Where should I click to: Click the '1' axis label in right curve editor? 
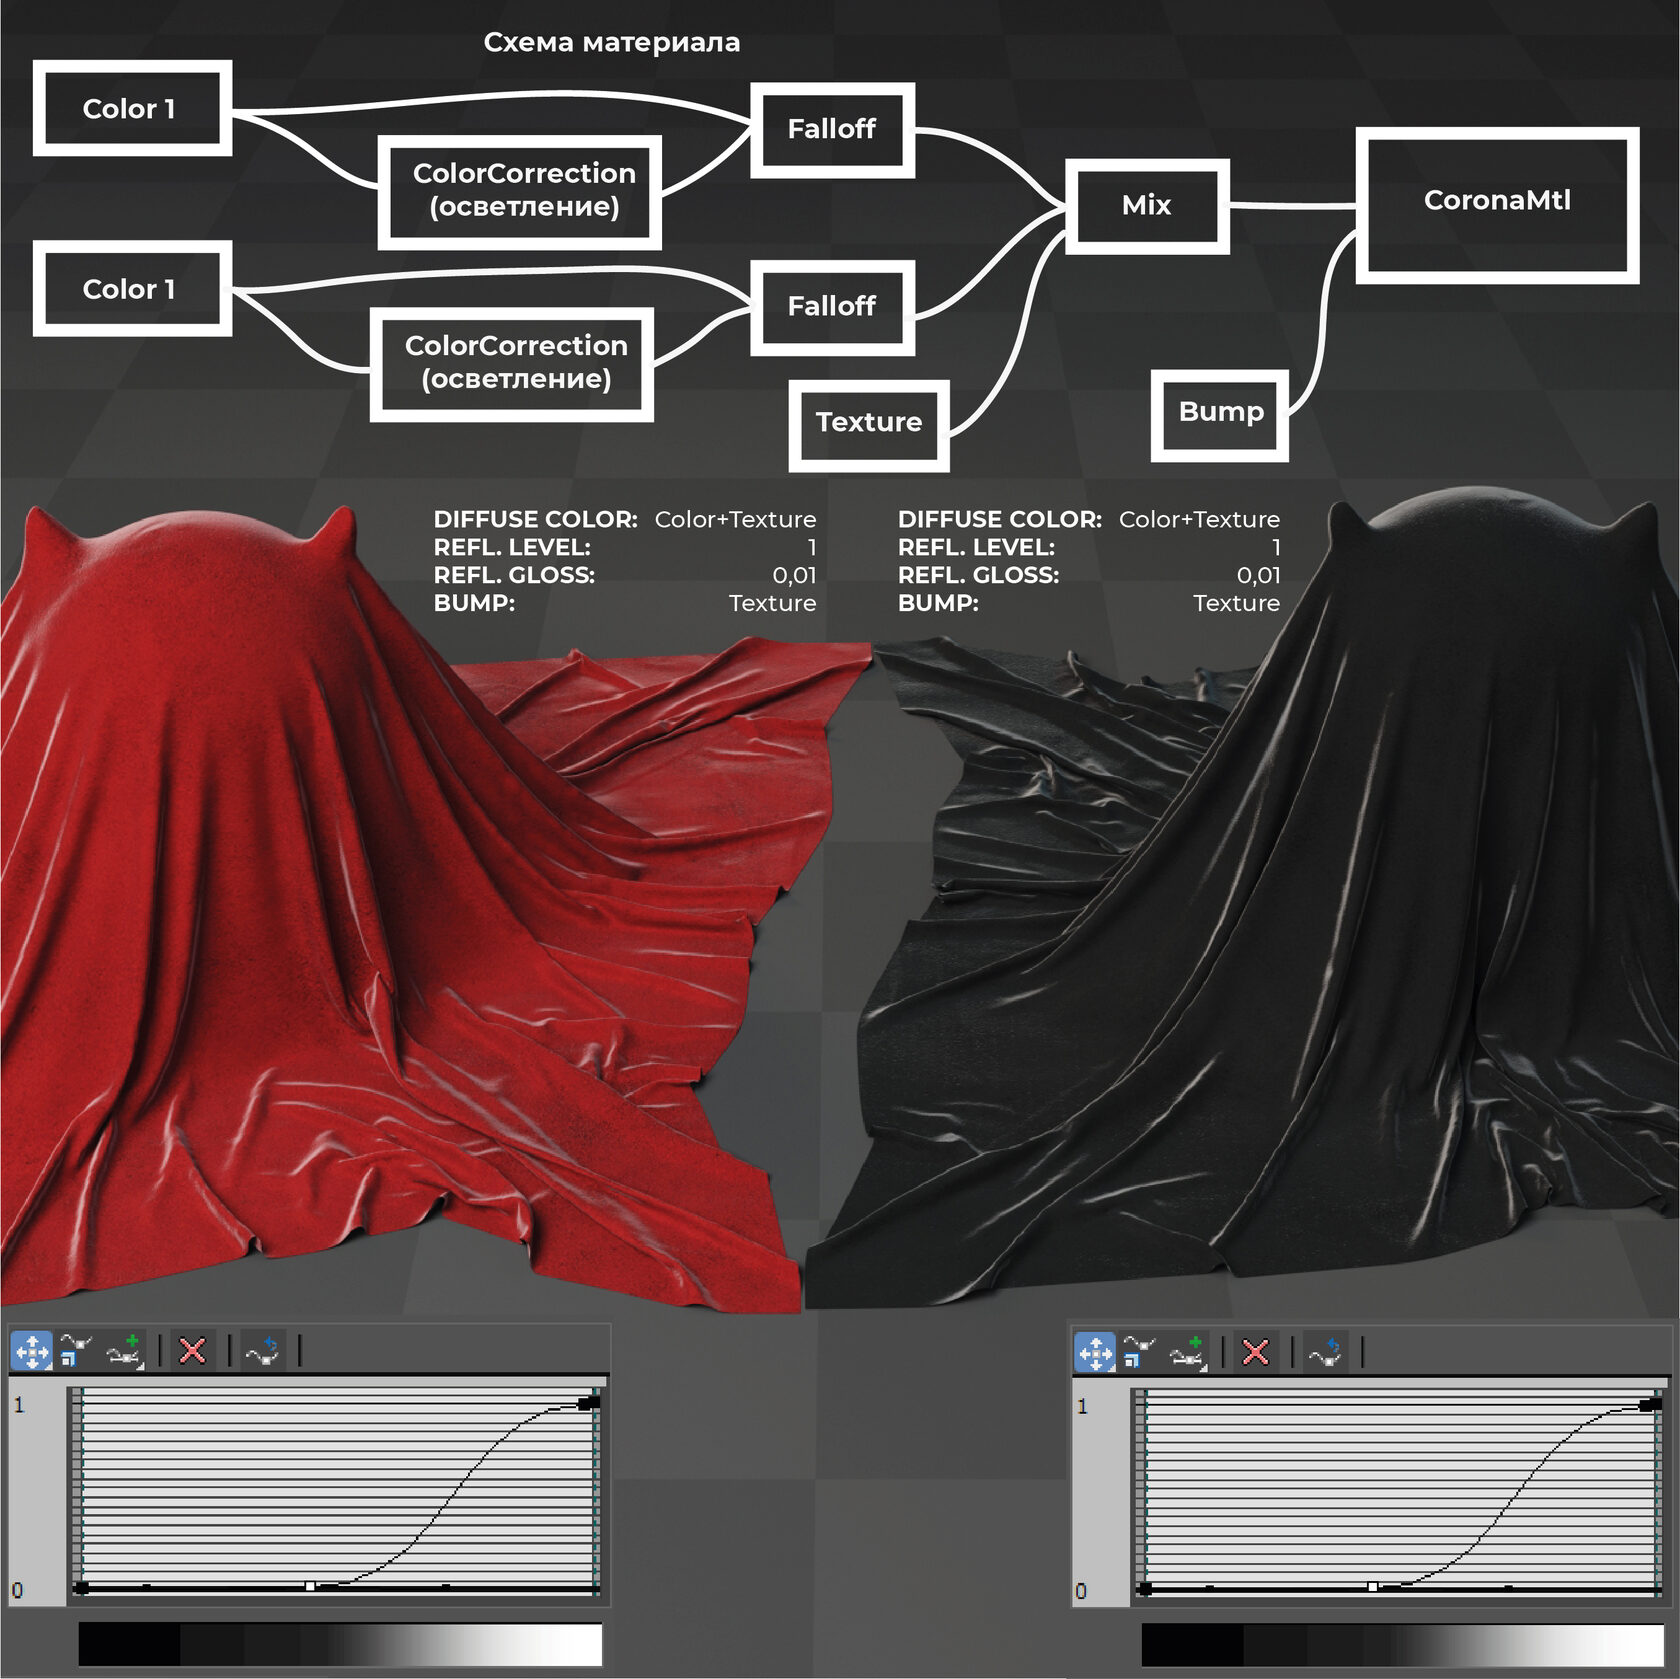pyautogui.click(x=1082, y=1406)
